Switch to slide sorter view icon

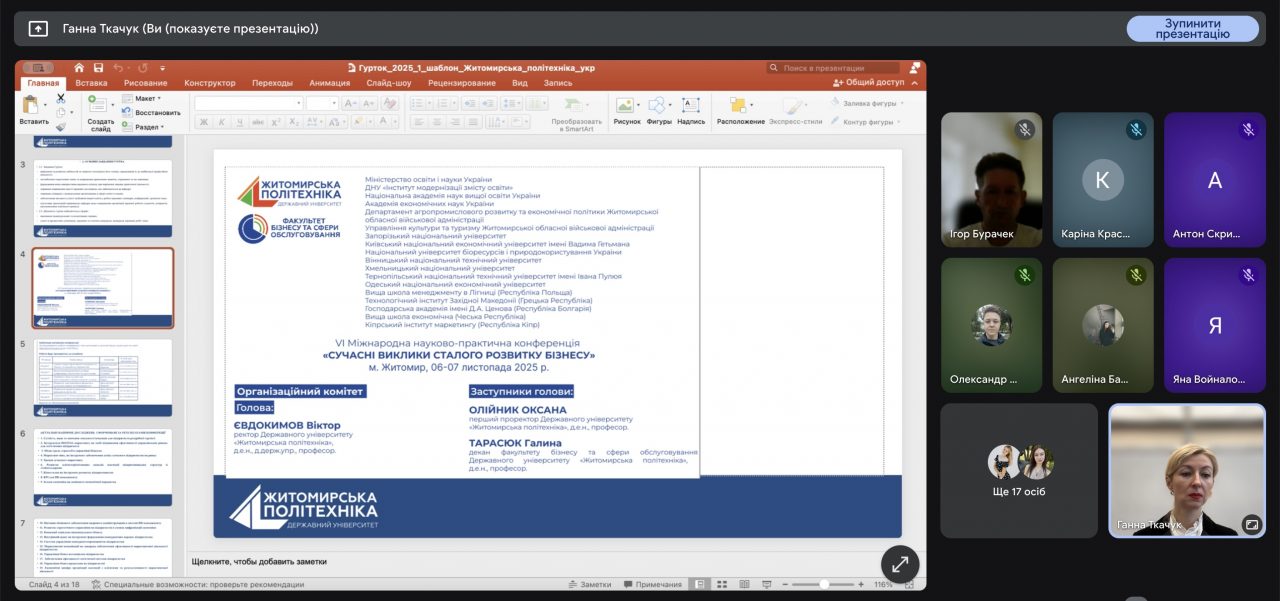[x=723, y=584]
